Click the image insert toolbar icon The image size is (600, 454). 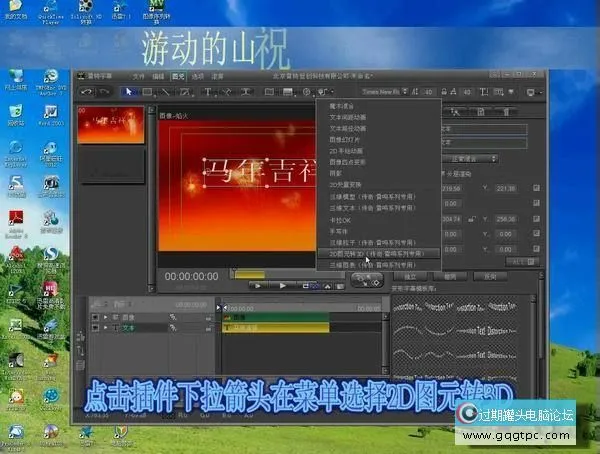tap(288, 92)
